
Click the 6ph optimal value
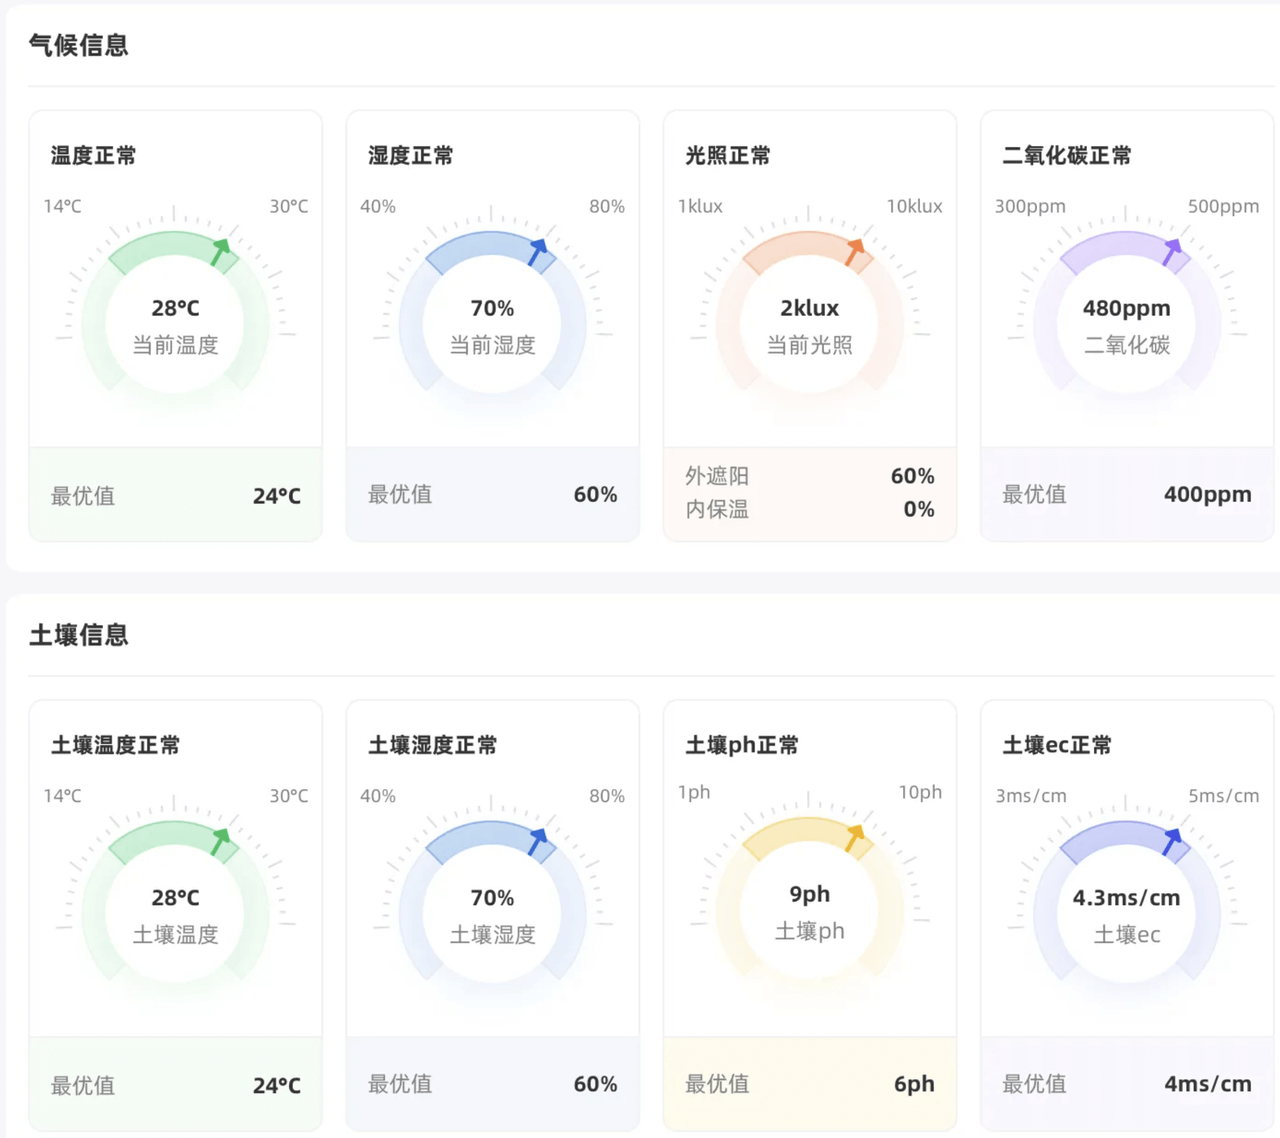[x=914, y=1084]
